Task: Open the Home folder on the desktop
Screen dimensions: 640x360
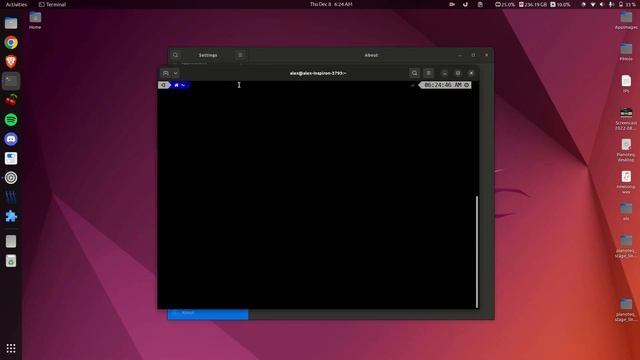Action: click(x=35, y=20)
